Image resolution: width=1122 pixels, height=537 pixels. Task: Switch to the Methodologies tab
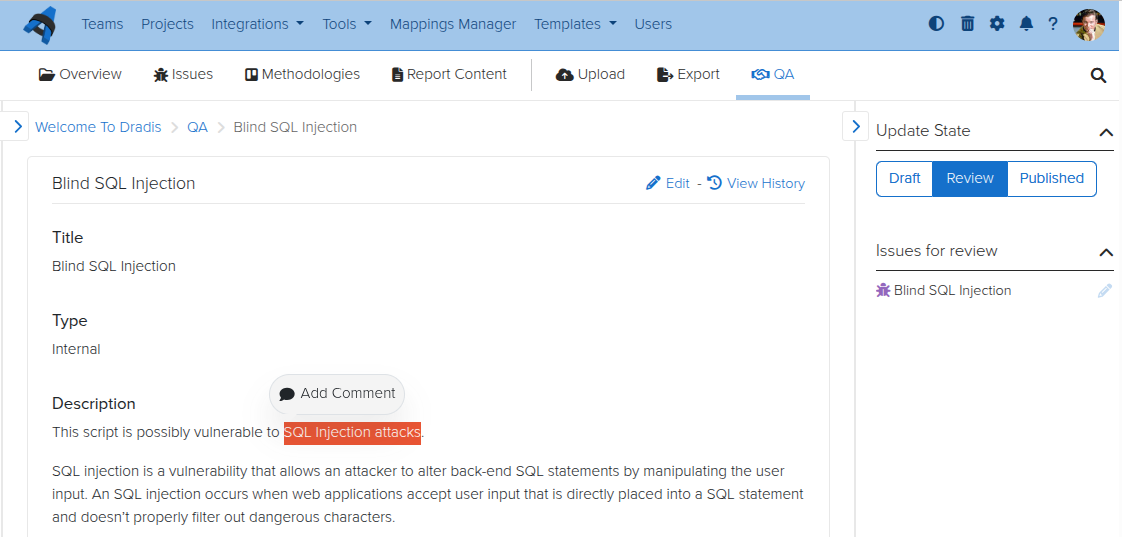click(x=302, y=74)
